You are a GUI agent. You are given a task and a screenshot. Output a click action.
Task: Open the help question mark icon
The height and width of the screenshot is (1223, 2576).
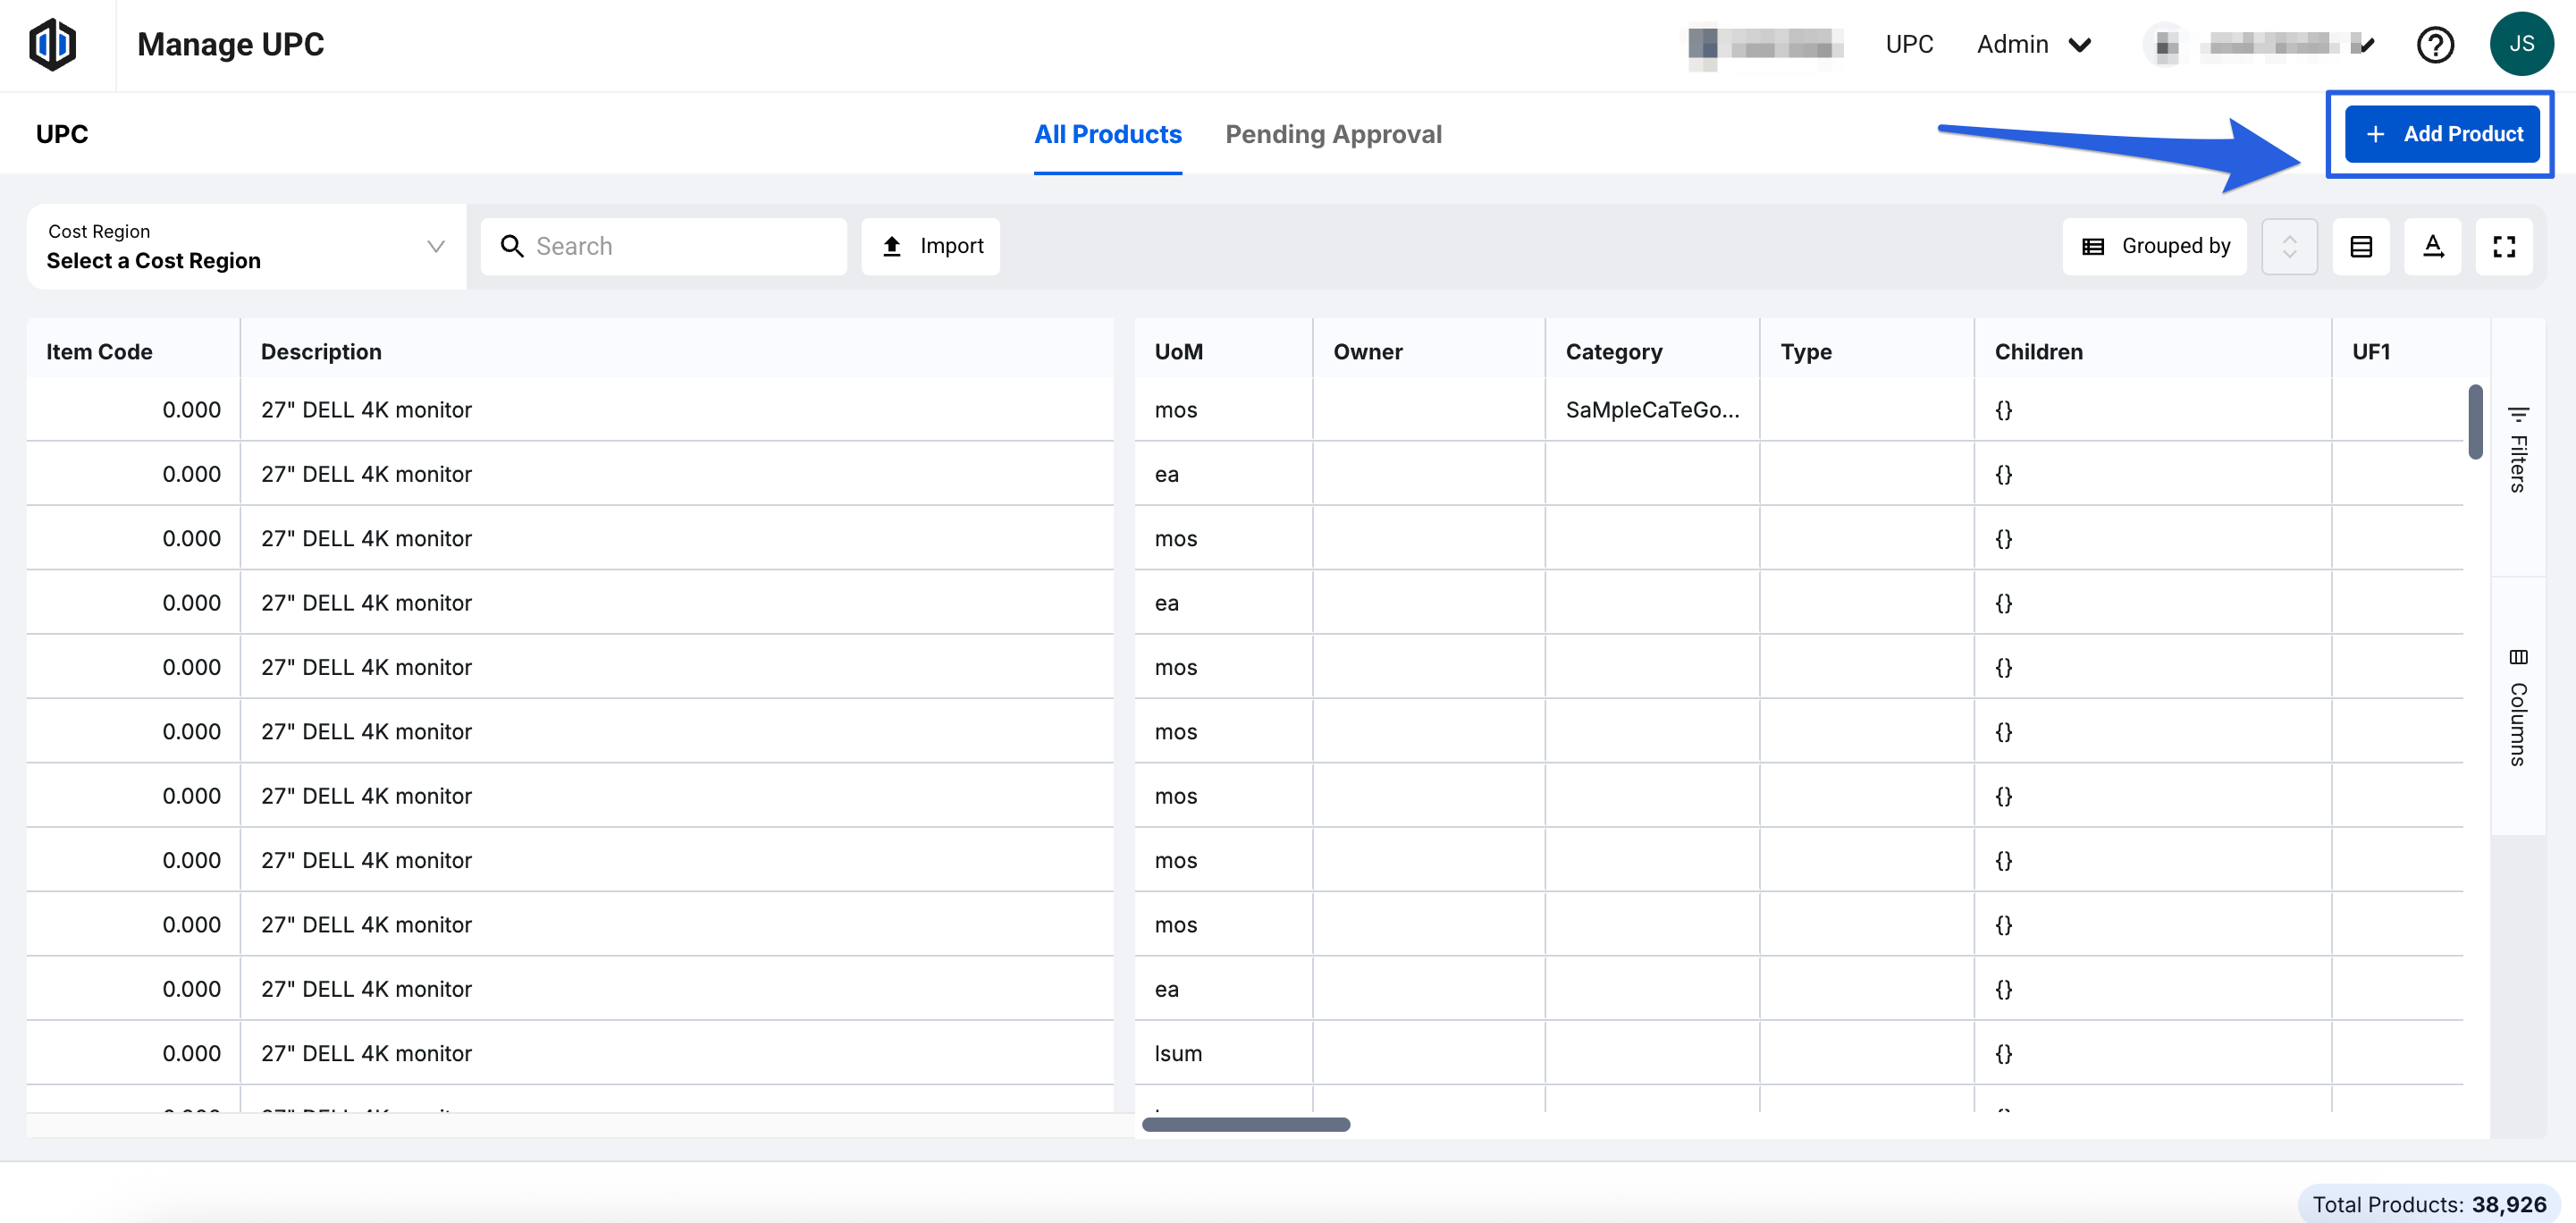(x=2435, y=45)
